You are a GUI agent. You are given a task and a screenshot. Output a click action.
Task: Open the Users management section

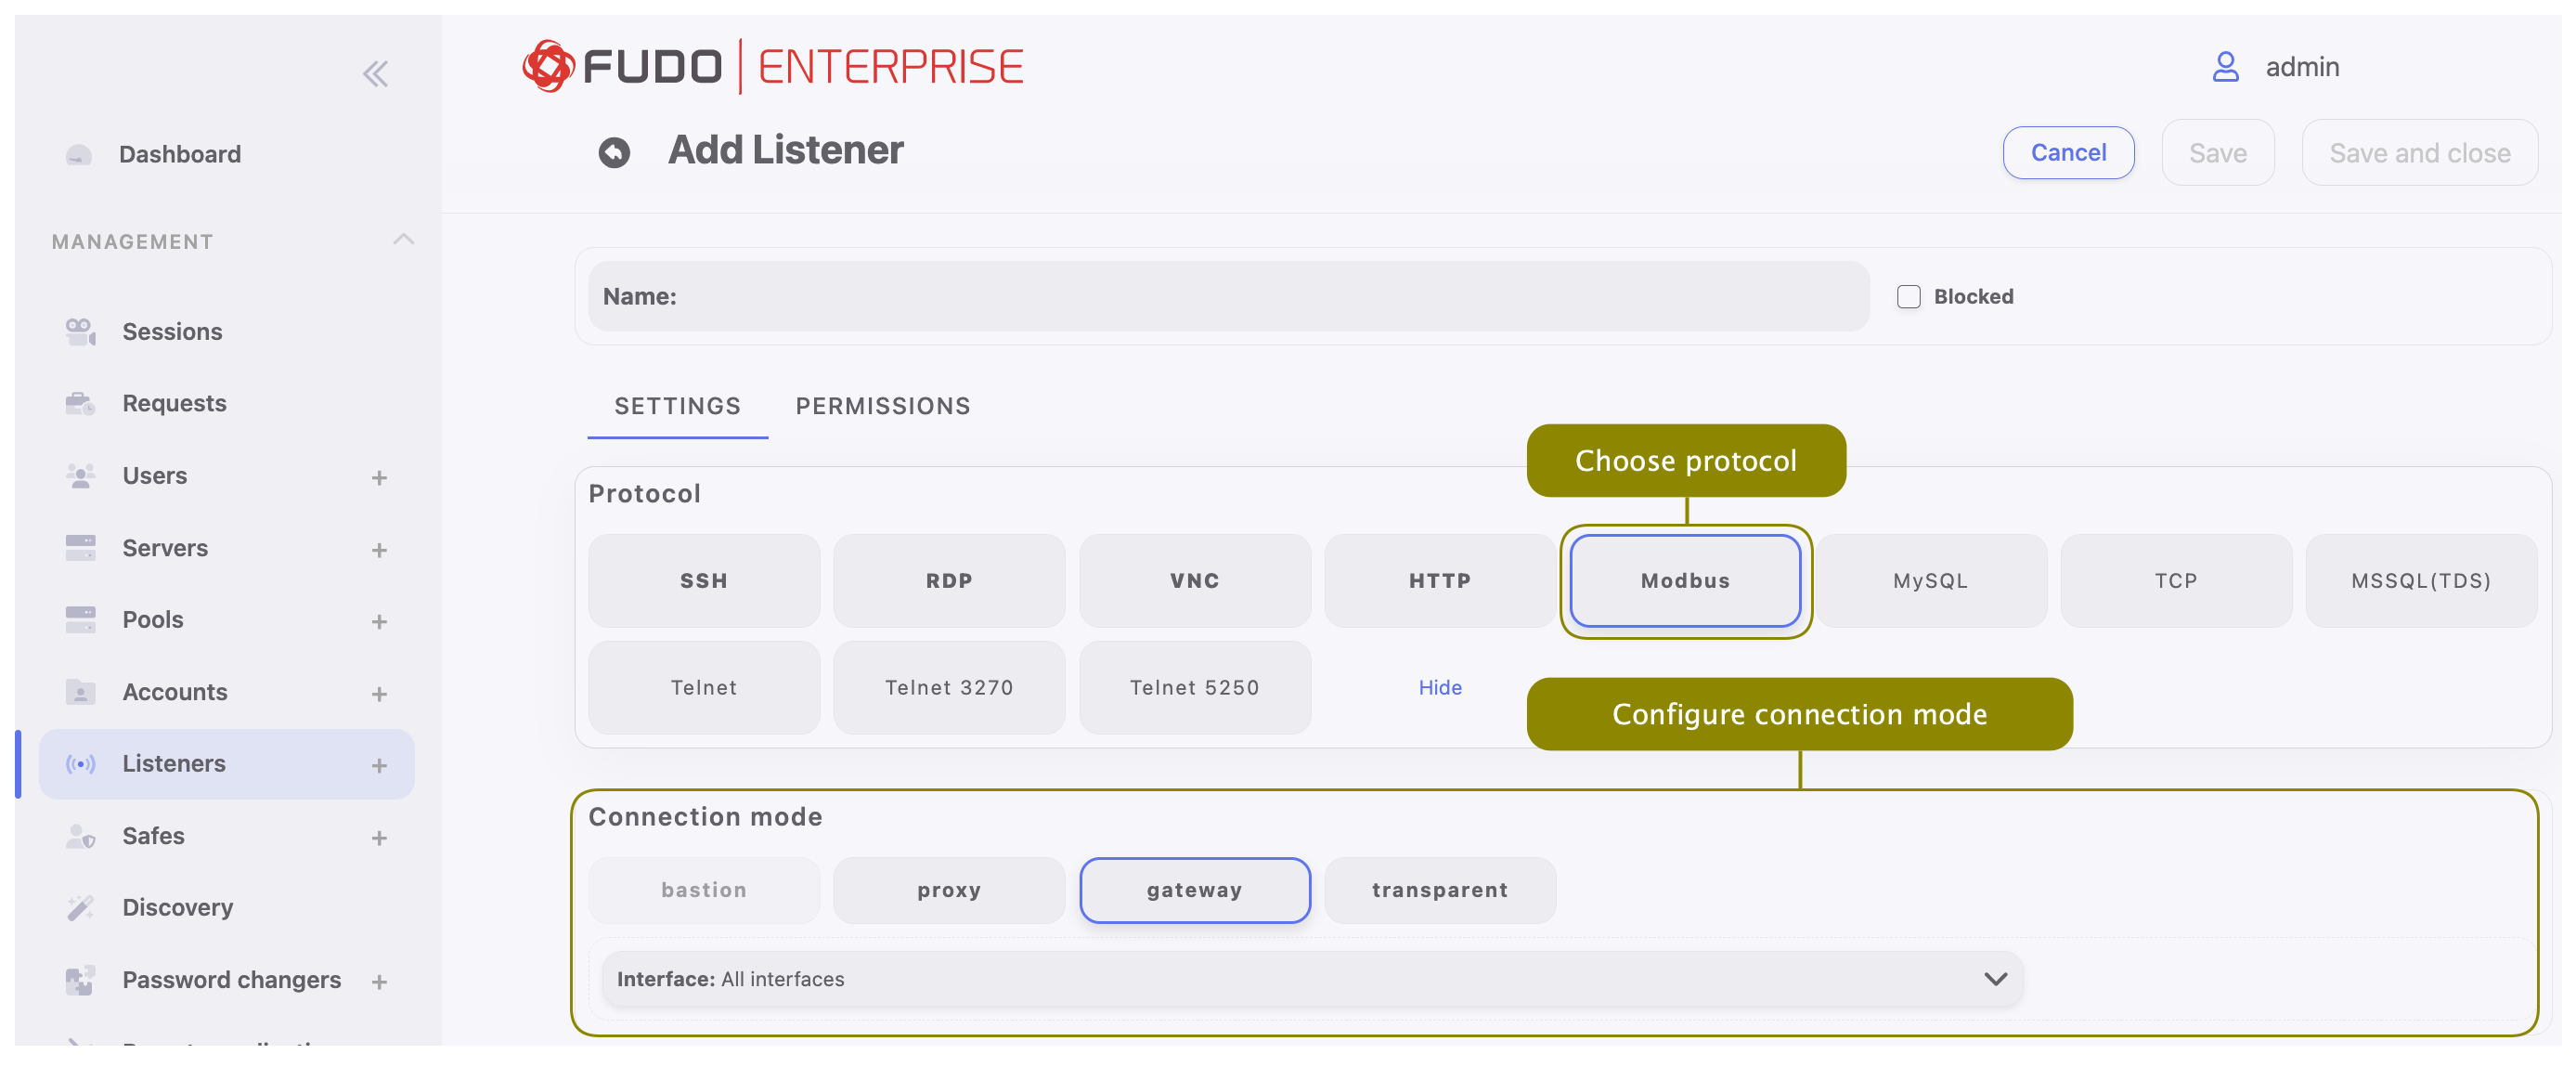pyautogui.click(x=154, y=475)
